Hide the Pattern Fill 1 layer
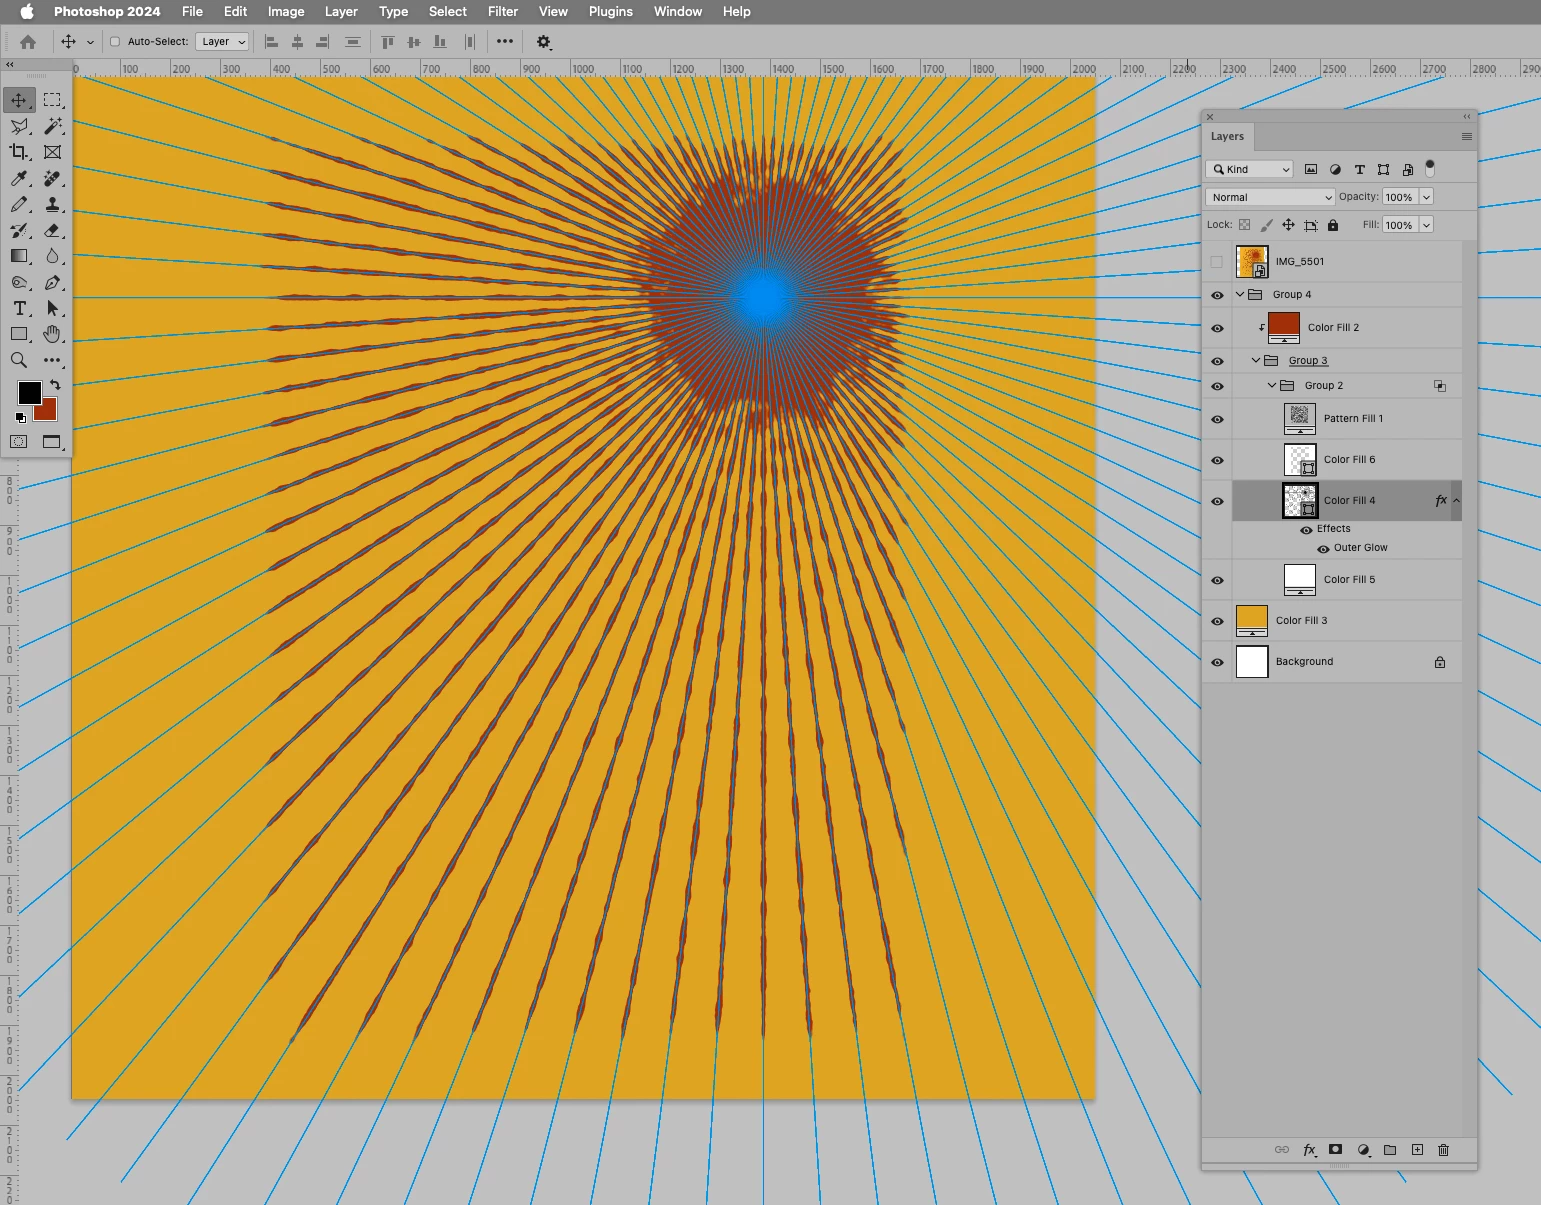 (1217, 419)
